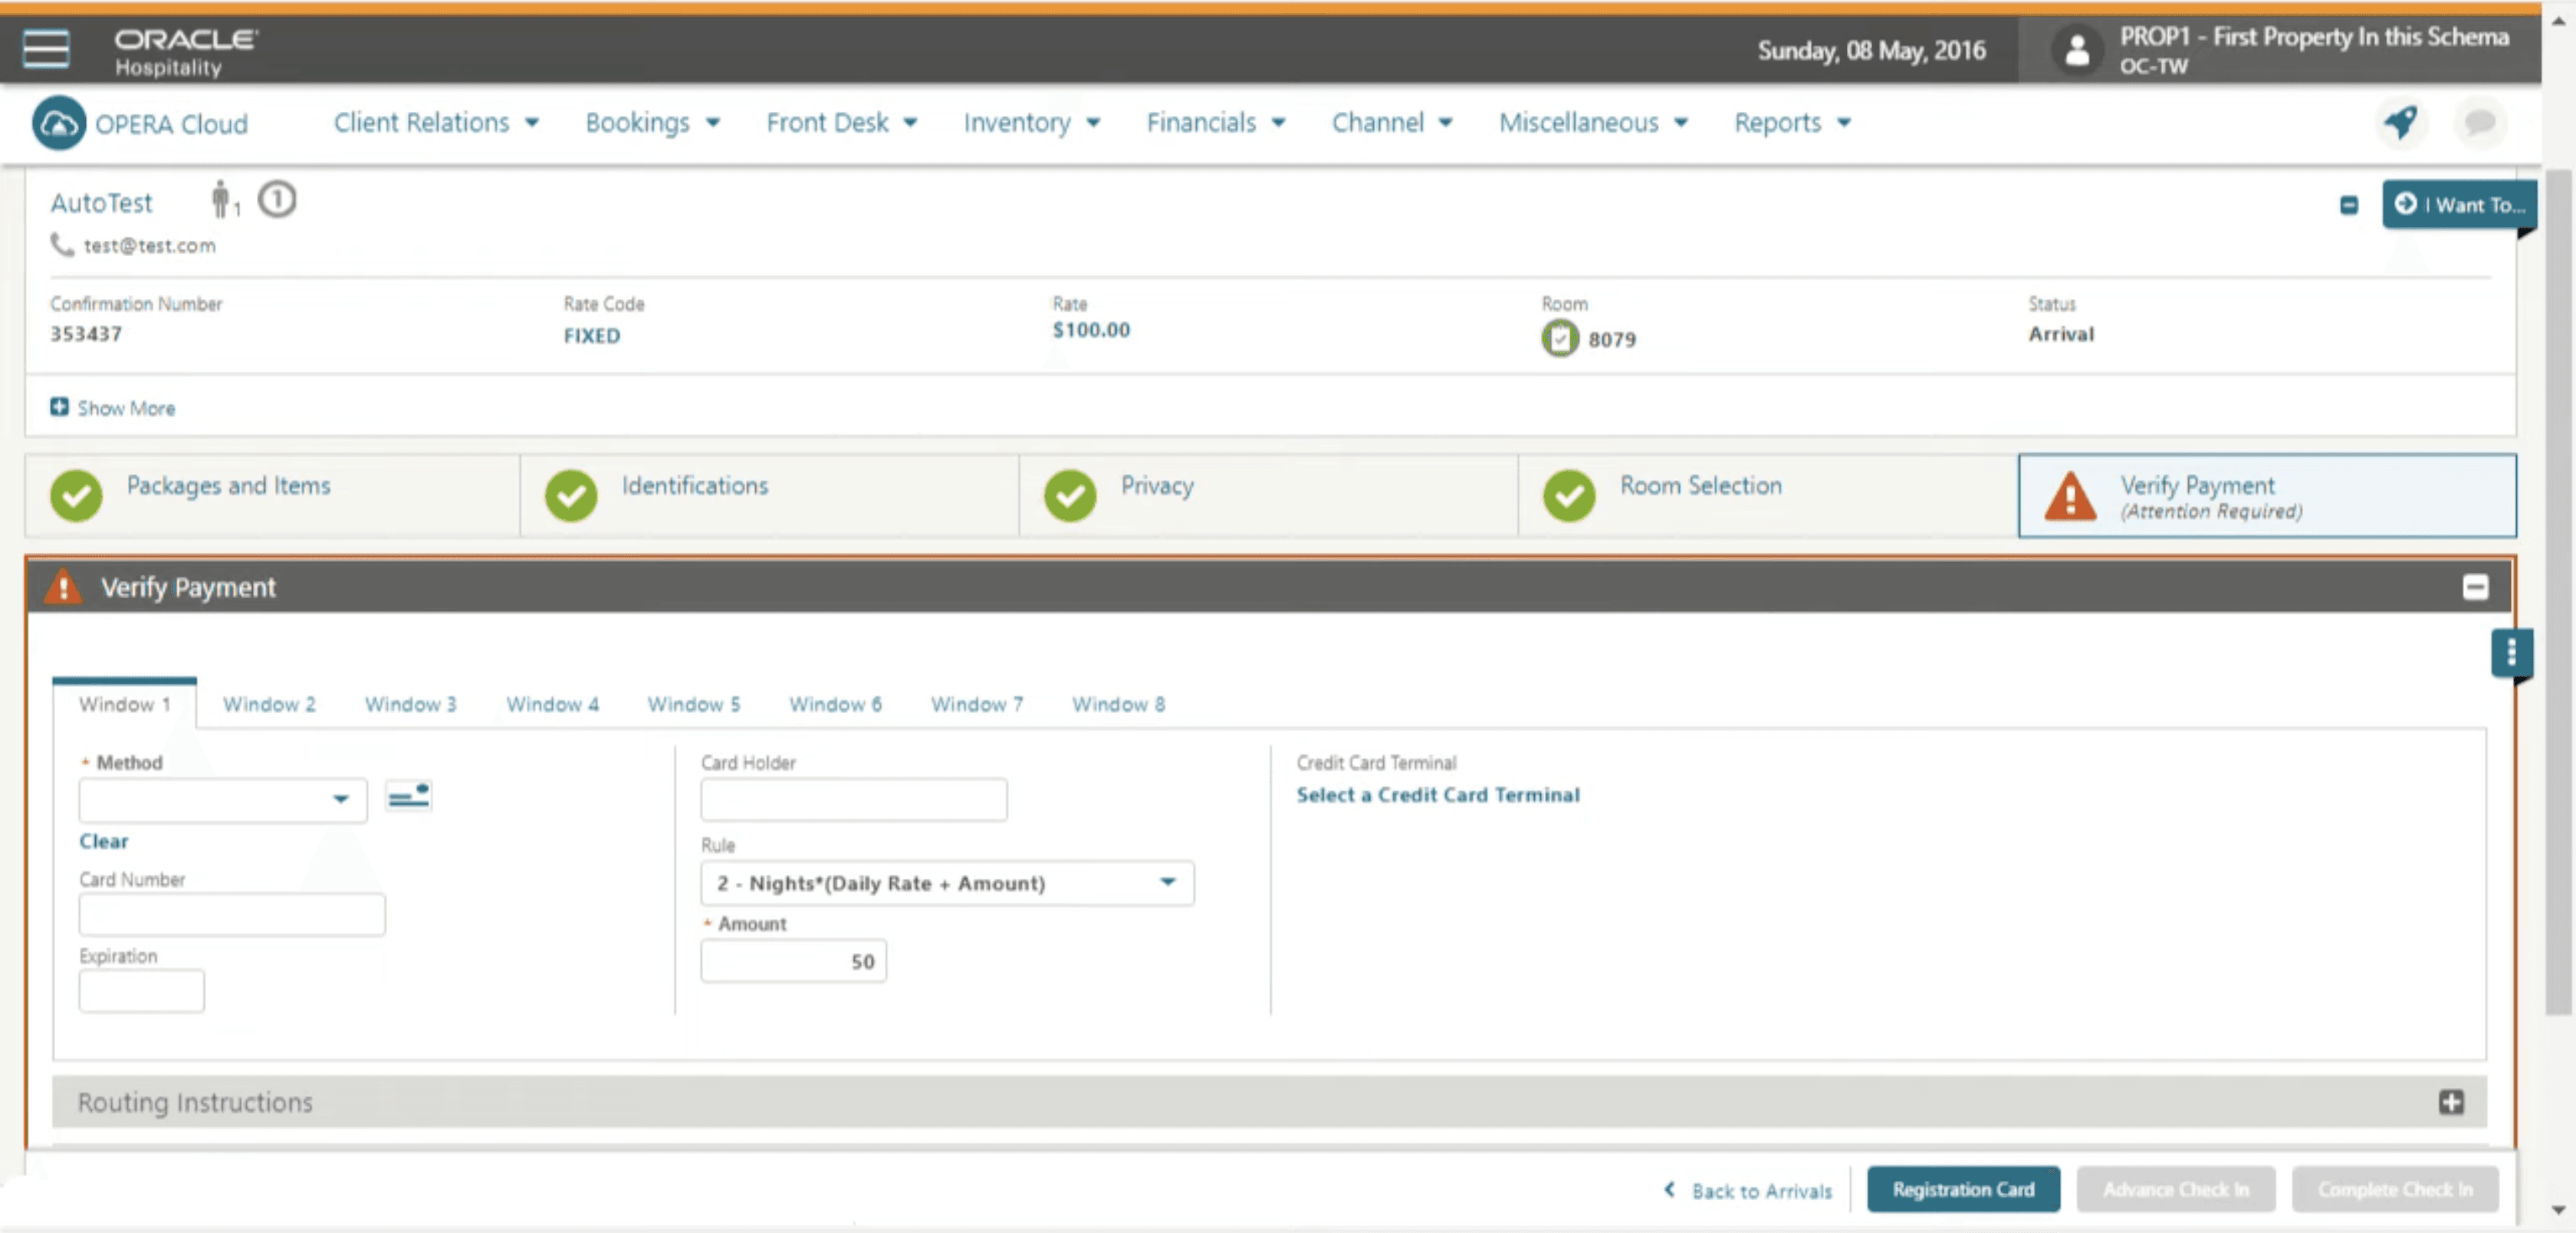Expand the Routing Instructions section
The image size is (2576, 1233).
[x=2450, y=1102]
